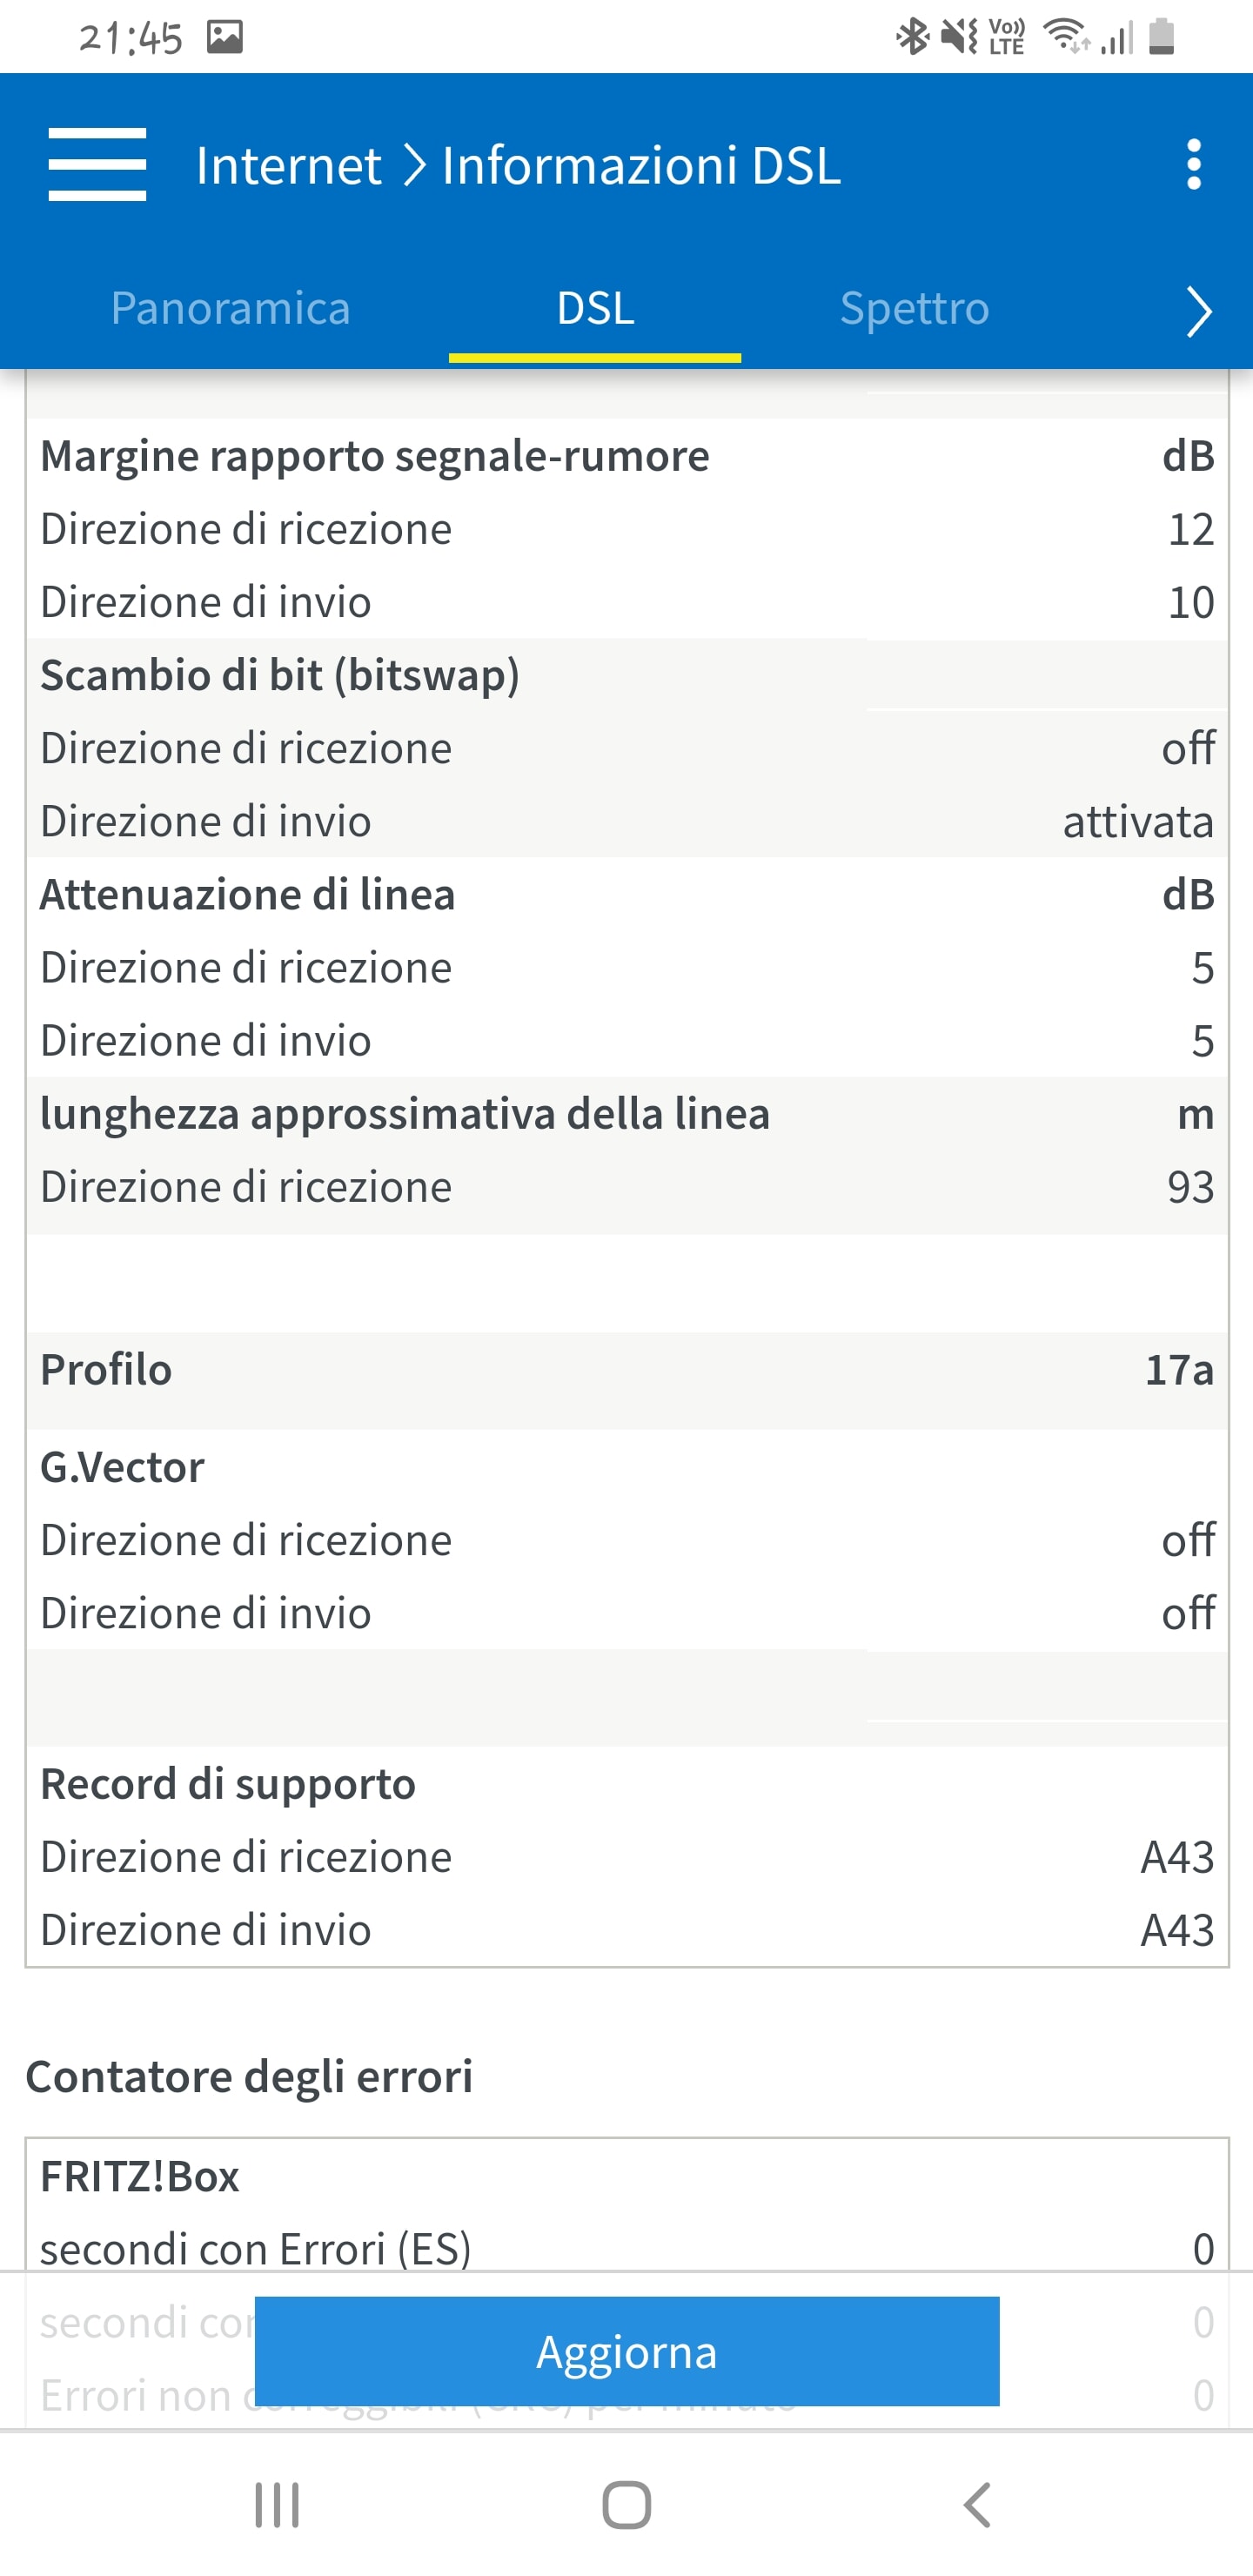This screenshot has height=2576, width=1253.
Task: Tap the Contatore degli errori heading
Action: [249, 2076]
